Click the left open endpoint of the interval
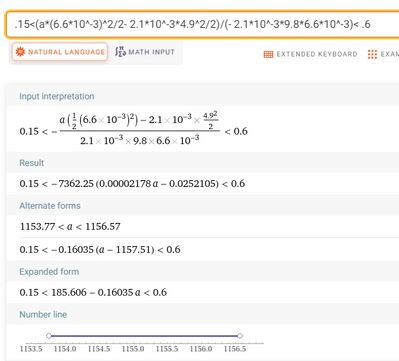The width and height of the screenshot is (399, 361). click(49, 336)
